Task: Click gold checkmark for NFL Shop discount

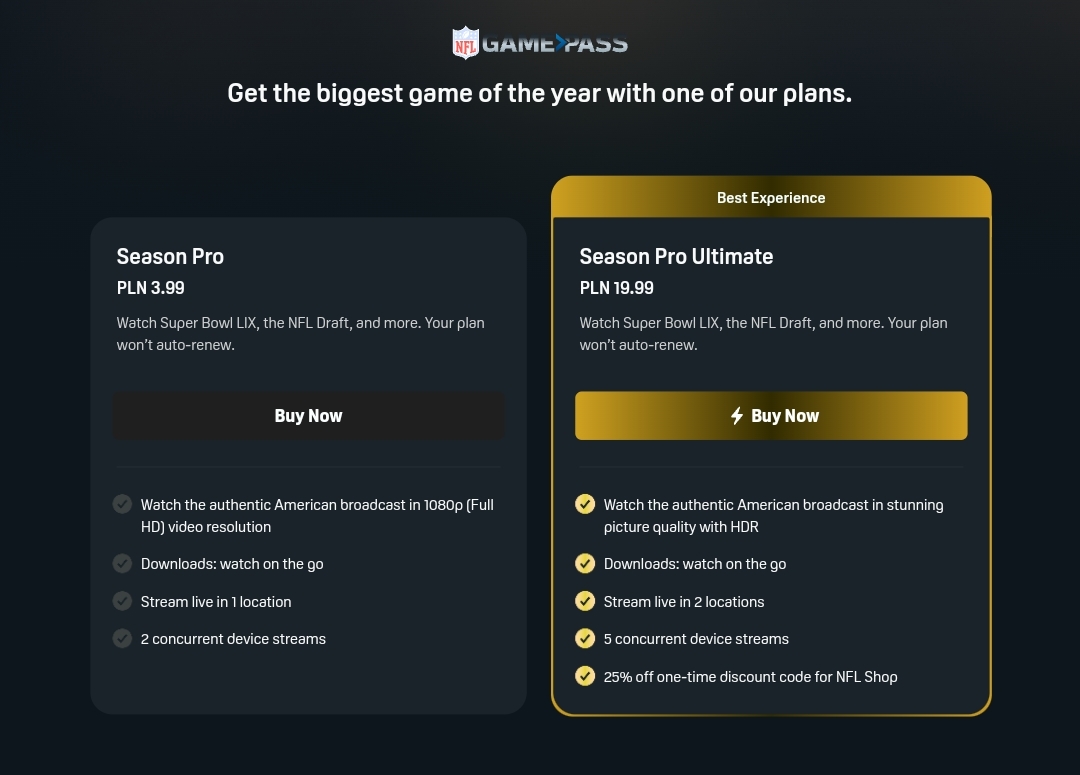Action: 585,676
